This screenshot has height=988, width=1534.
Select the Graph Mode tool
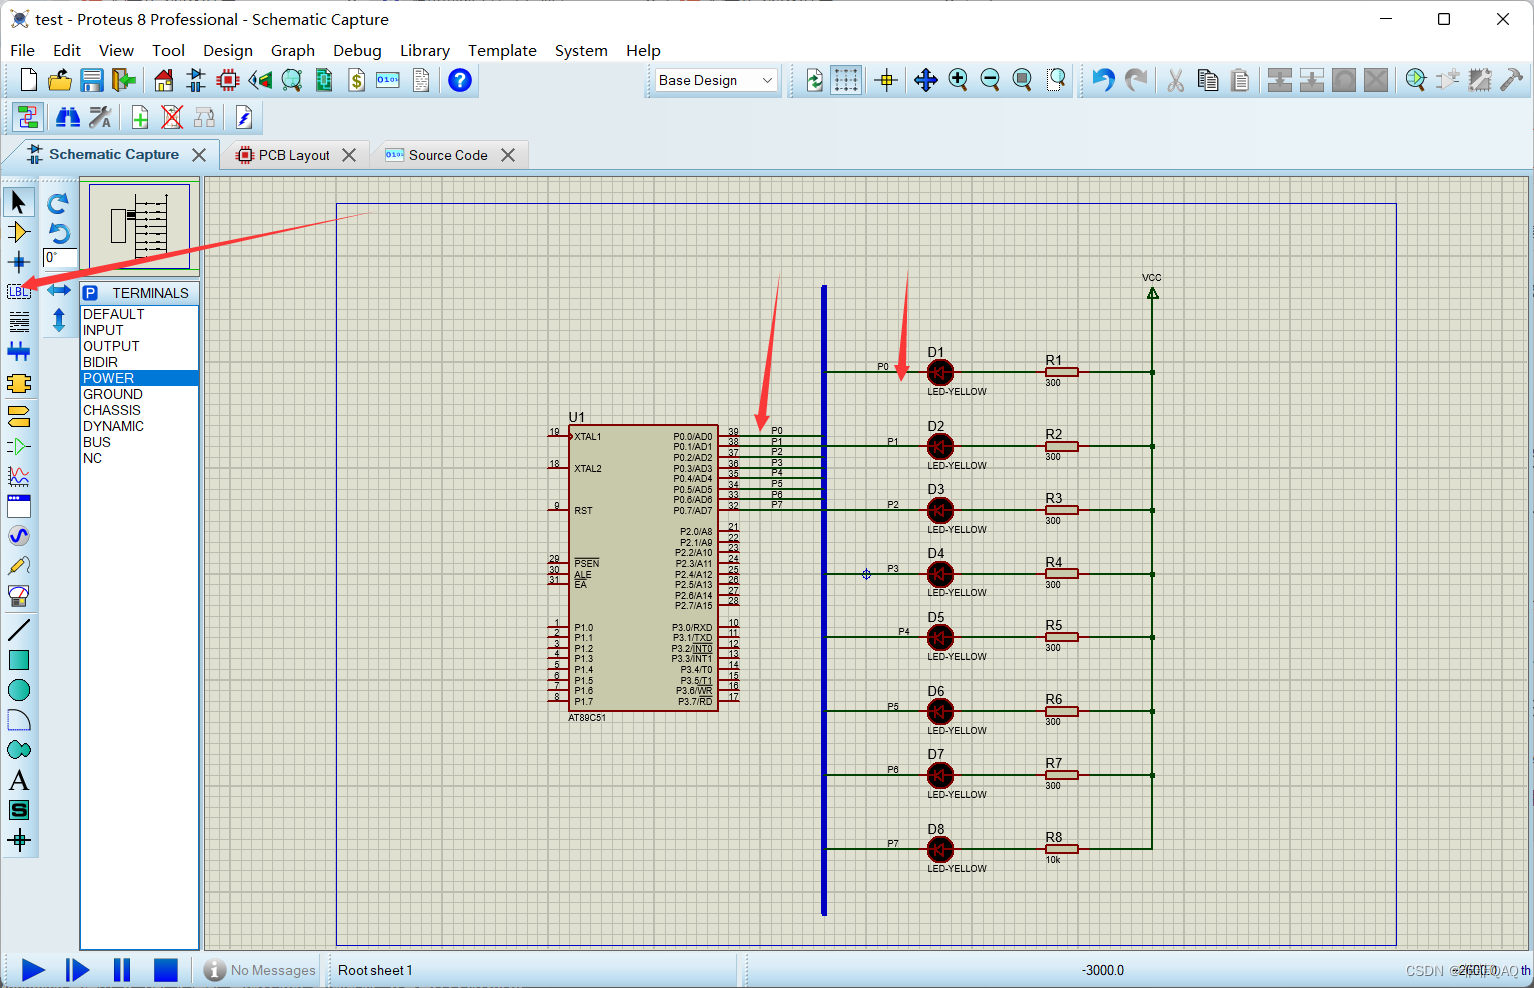18,476
